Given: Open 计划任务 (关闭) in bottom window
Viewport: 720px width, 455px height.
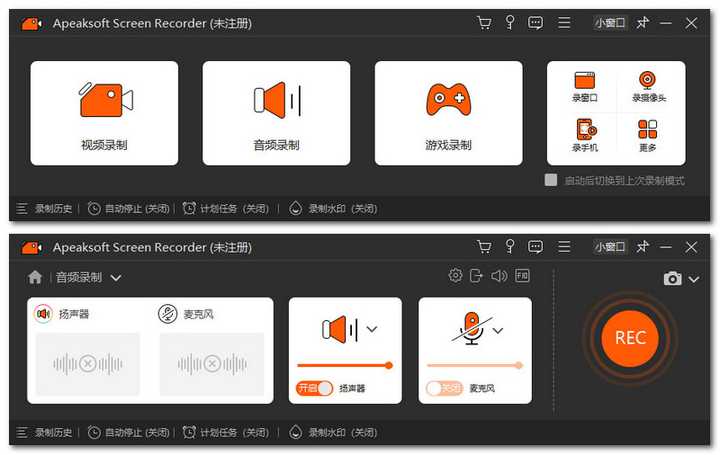Looking at the screenshot, I should (225, 433).
